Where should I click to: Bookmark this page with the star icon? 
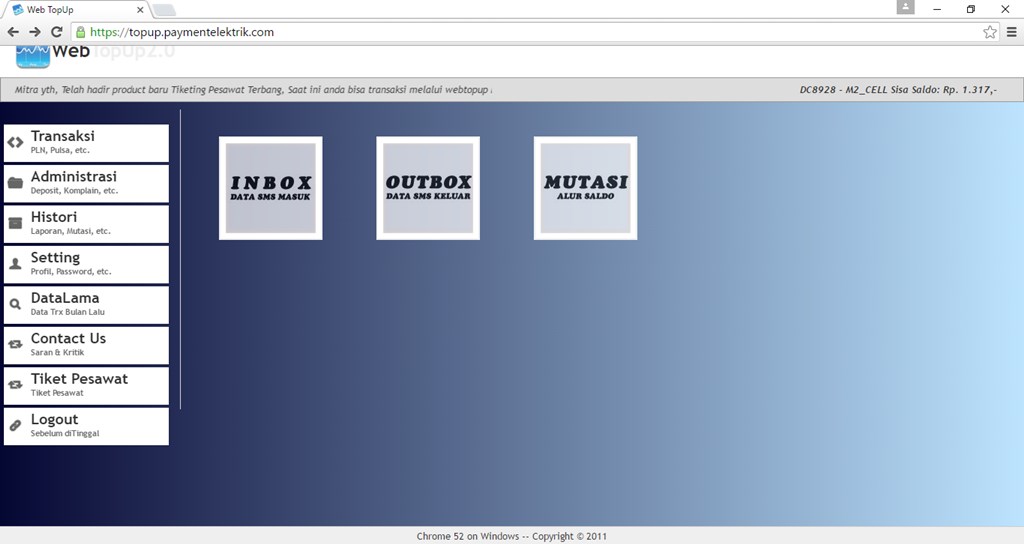[x=989, y=32]
